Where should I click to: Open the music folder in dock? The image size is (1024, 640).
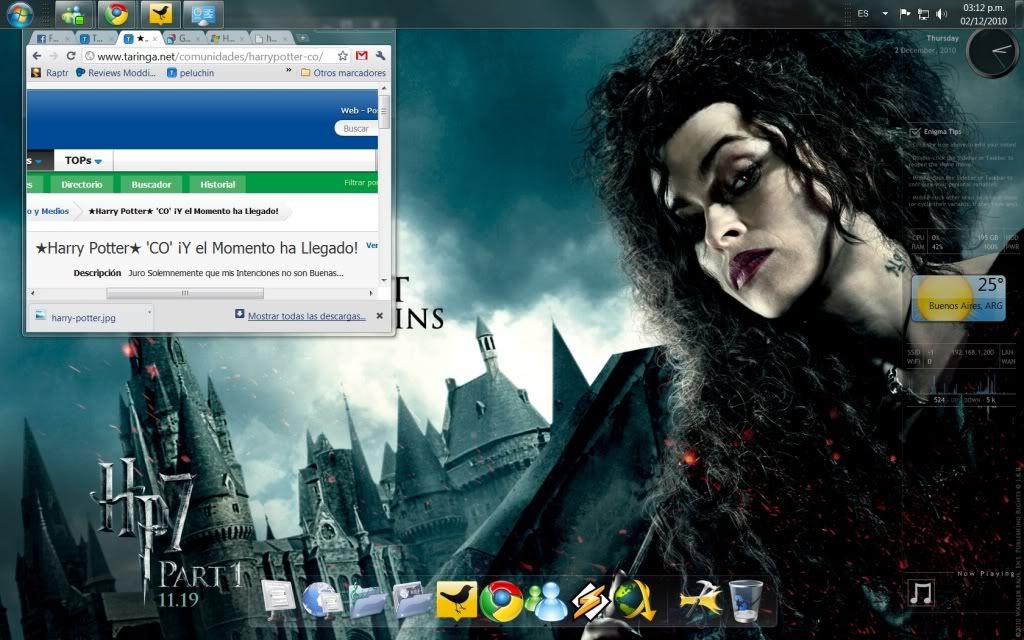(368, 601)
